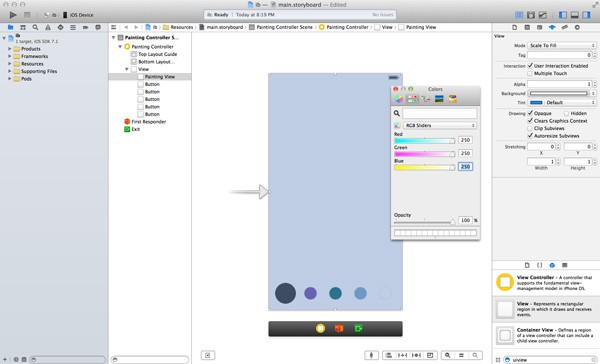Switch to Color Palettes tab in Colors
The width and height of the screenshot is (600, 364).
[x=426, y=99]
